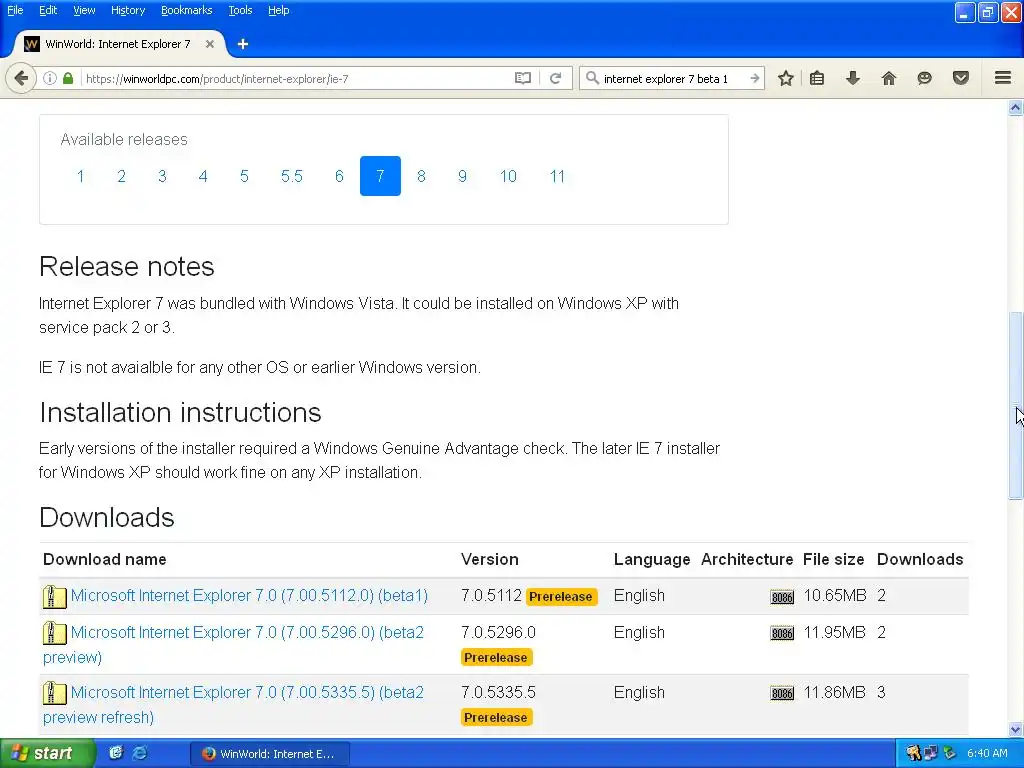The height and width of the screenshot is (768, 1024).
Task: Select release 9
Action: click(x=462, y=176)
